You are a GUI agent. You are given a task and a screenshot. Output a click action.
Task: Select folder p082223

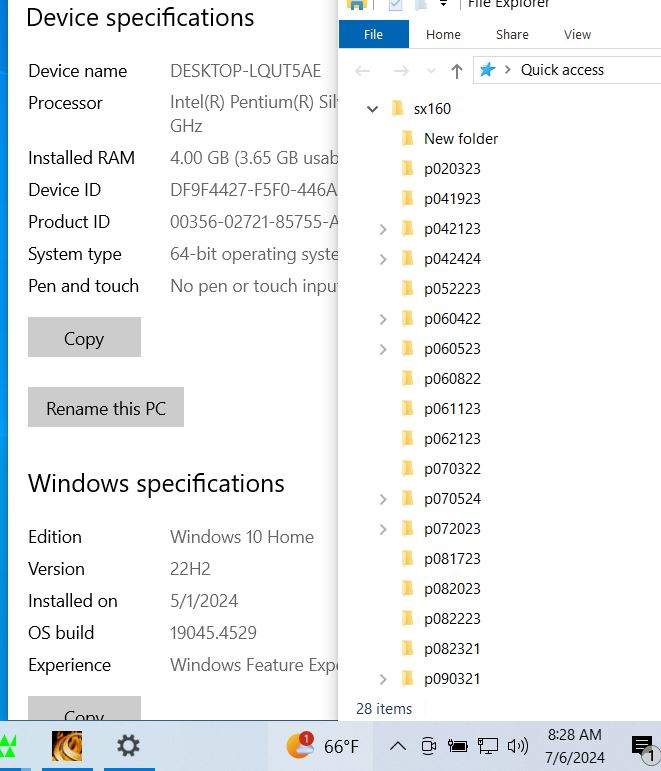click(x=452, y=619)
